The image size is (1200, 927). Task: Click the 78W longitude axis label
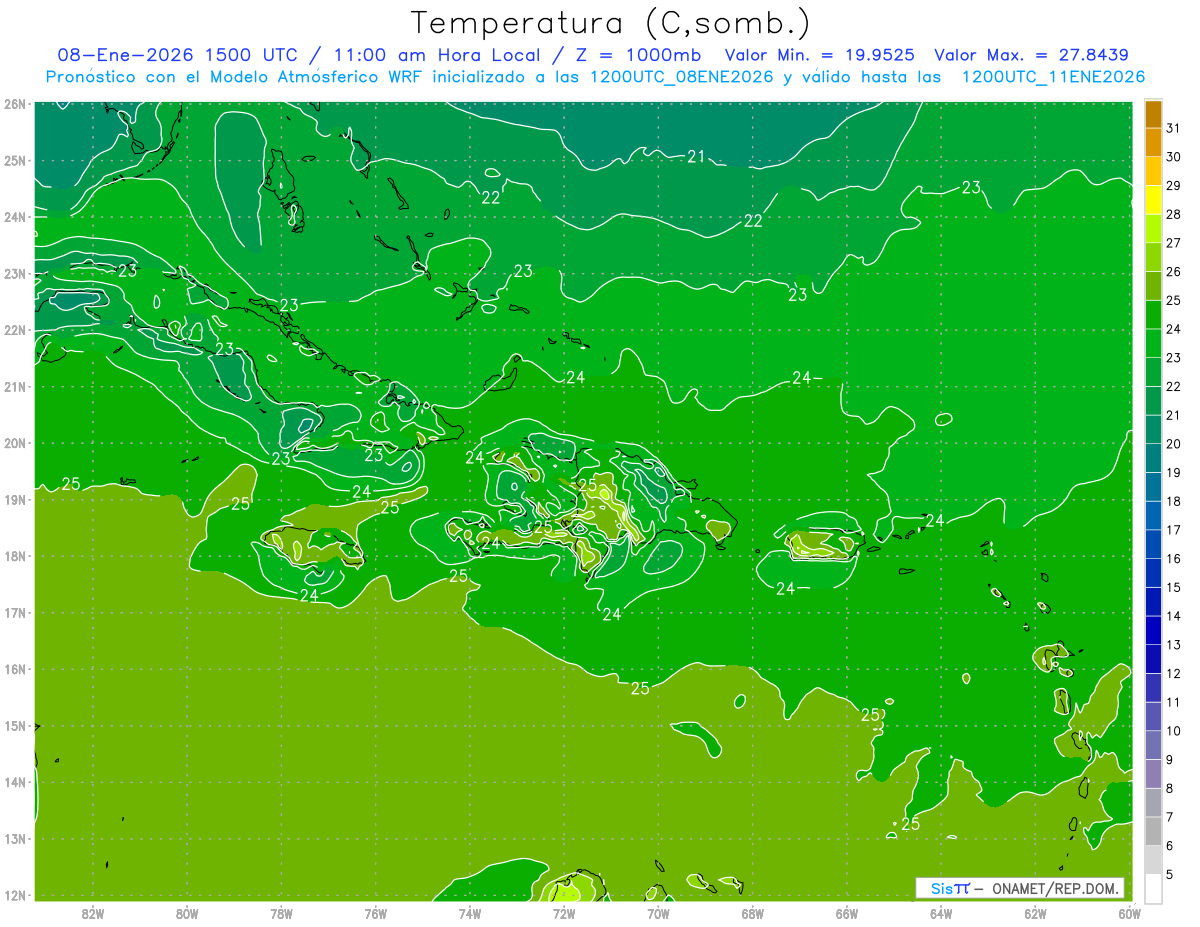coord(281,913)
